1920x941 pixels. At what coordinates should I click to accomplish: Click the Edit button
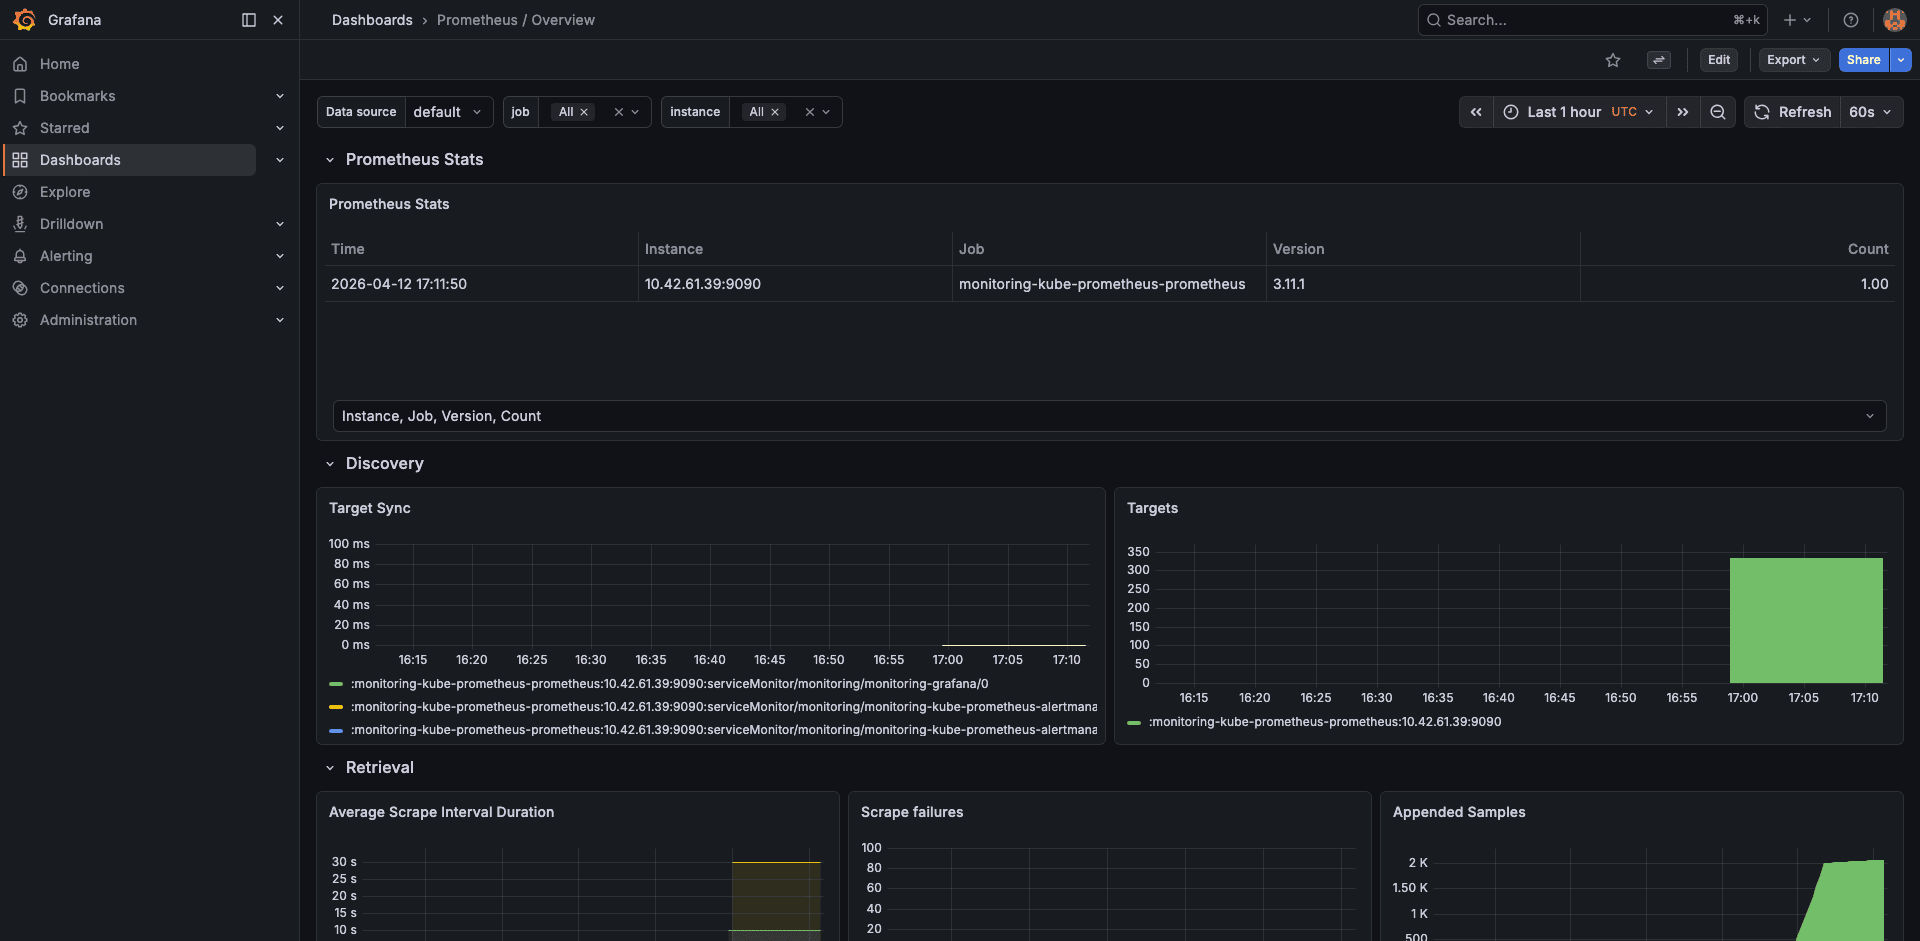point(1718,60)
